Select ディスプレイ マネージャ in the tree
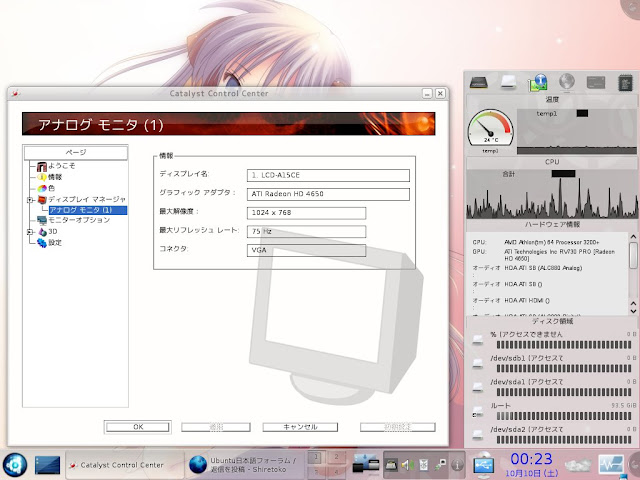 click(87, 199)
